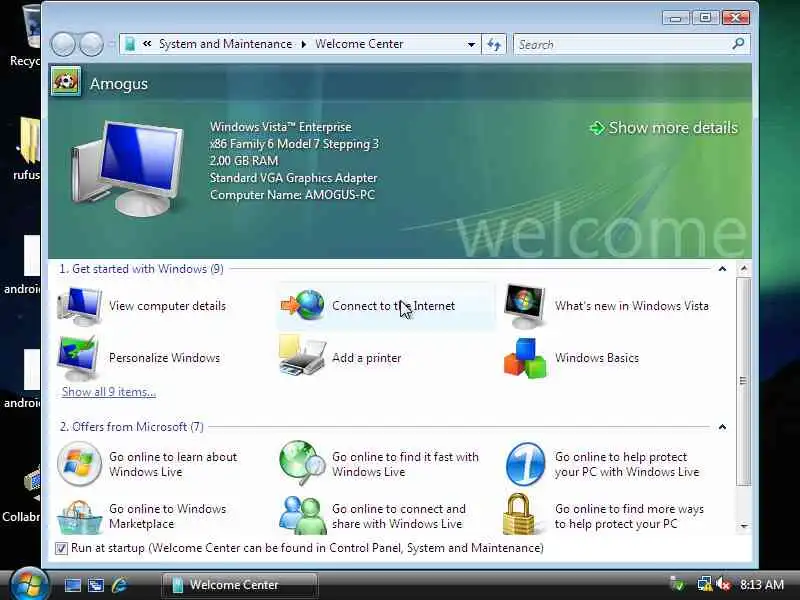The width and height of the screenshot is (800, 600).
Task: Click Show desktop in Quick Launch
Action: click(72, 585)
